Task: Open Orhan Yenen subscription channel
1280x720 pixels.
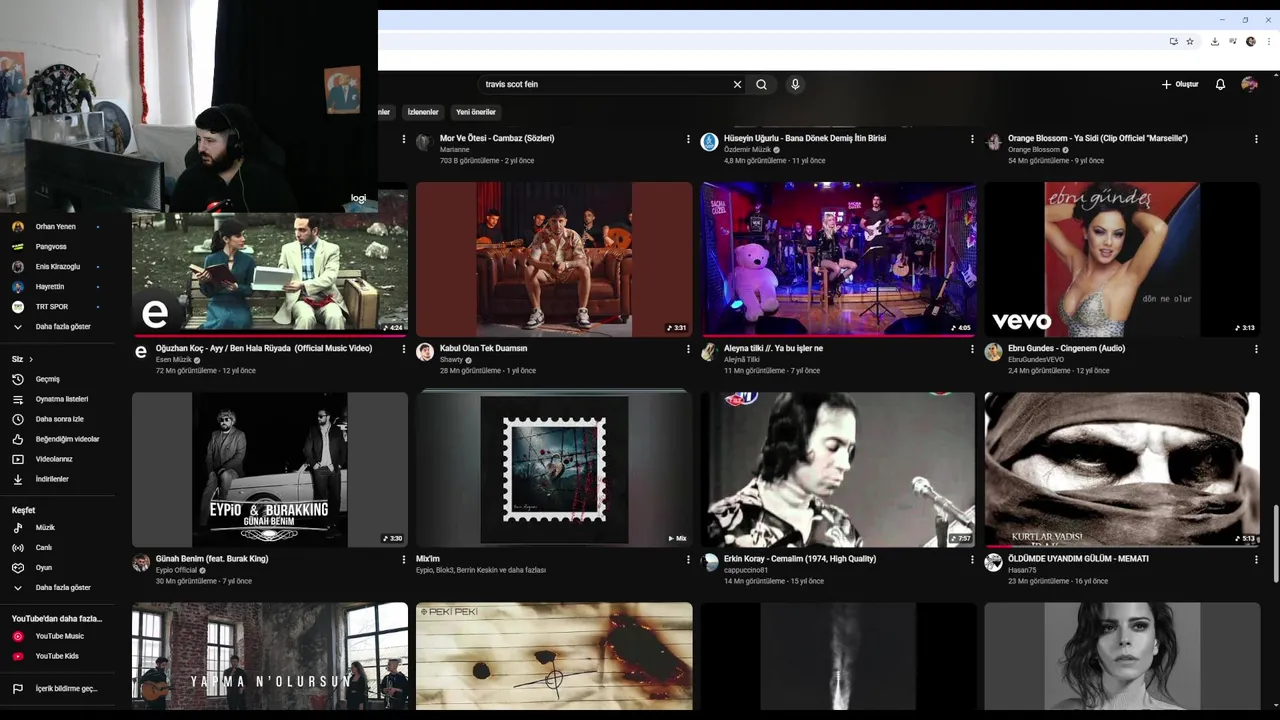Action: (x=56, y=227)
